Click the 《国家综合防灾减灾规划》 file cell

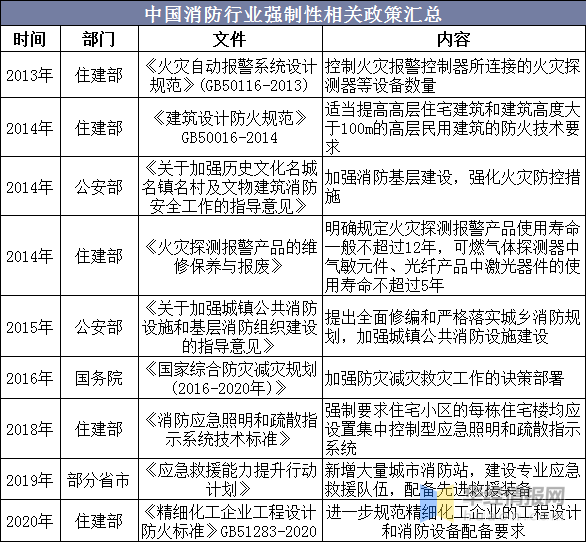pos(230,378)
